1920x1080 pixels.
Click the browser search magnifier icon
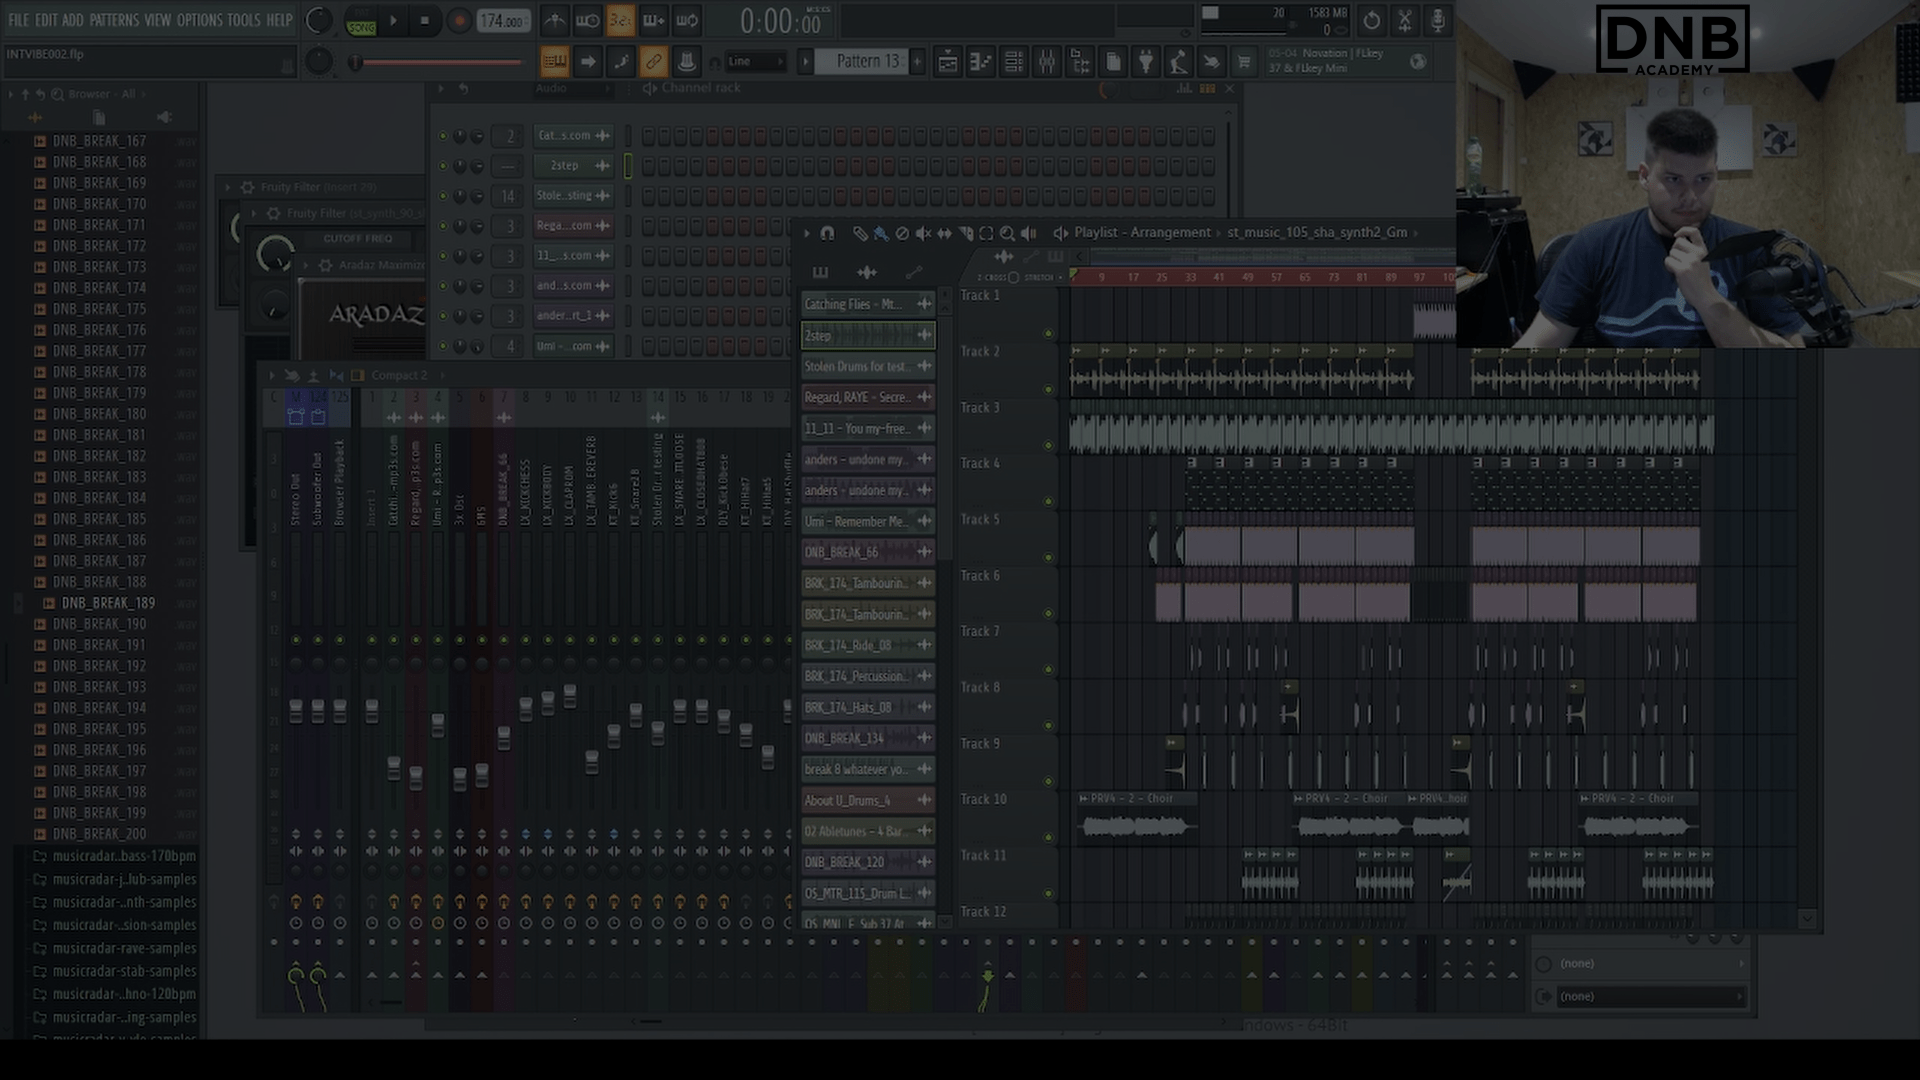tap(57, 94)
